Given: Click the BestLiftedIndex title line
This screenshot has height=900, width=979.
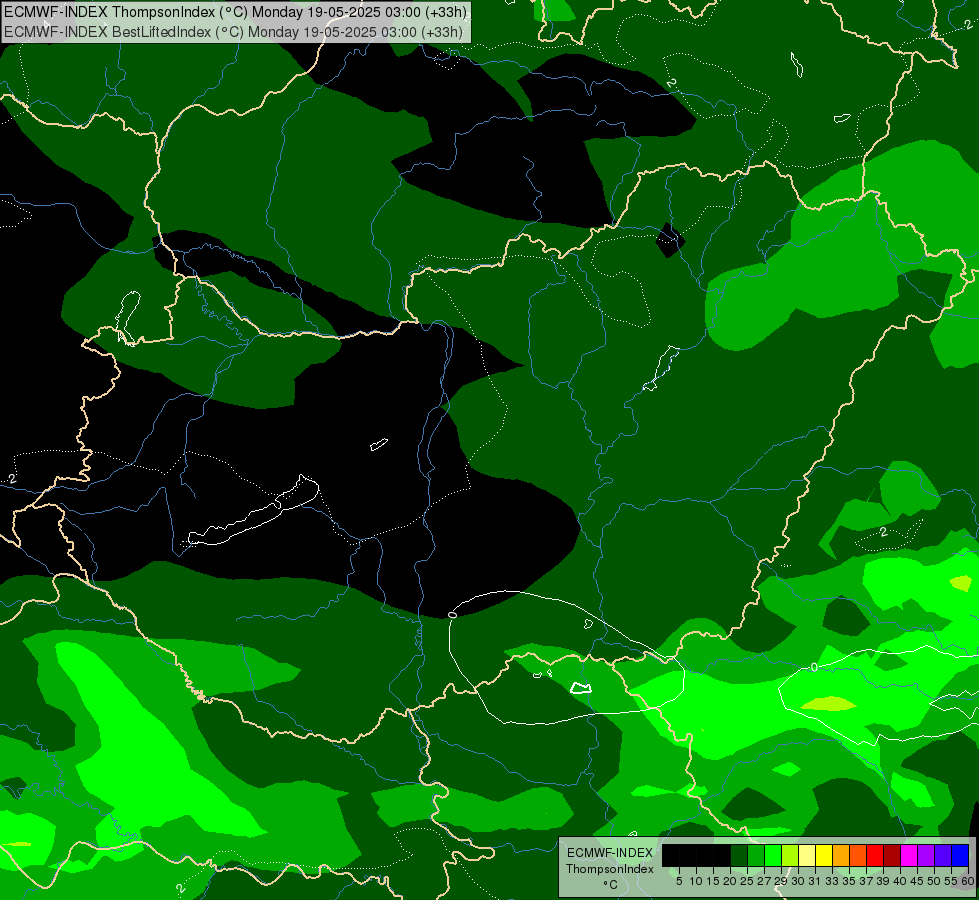Looking at the screenshot, I should pyautogui.click(x=234, y=31).
